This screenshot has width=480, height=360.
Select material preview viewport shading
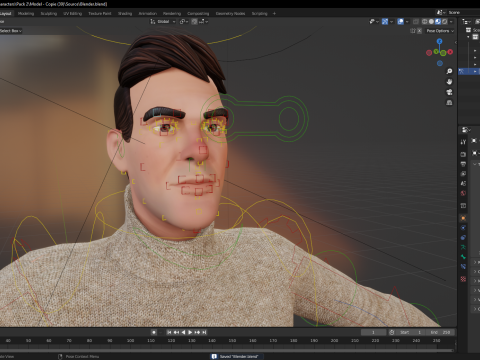click(x=438, y=22)
